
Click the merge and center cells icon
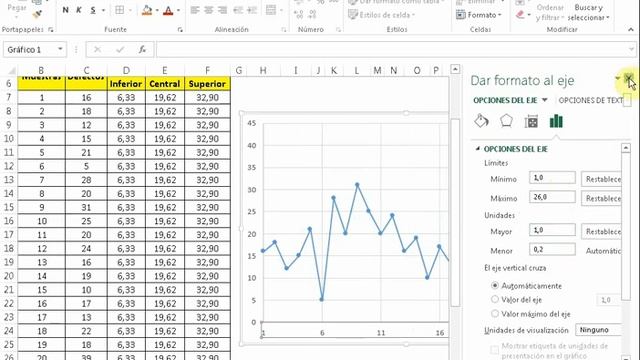coord(271,10)
